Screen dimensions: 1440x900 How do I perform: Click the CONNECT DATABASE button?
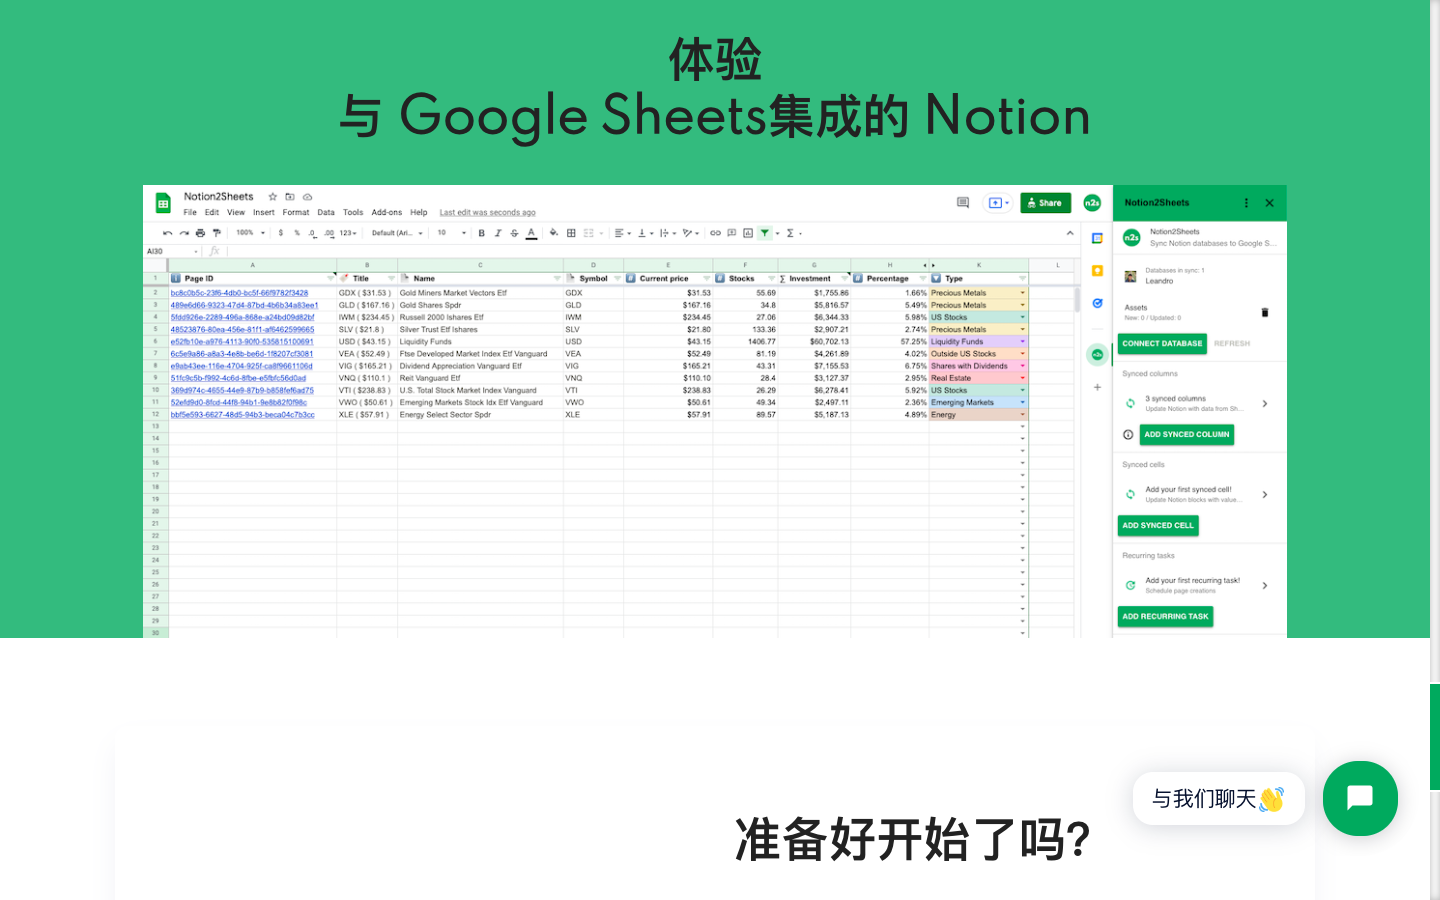point(1162,344)
